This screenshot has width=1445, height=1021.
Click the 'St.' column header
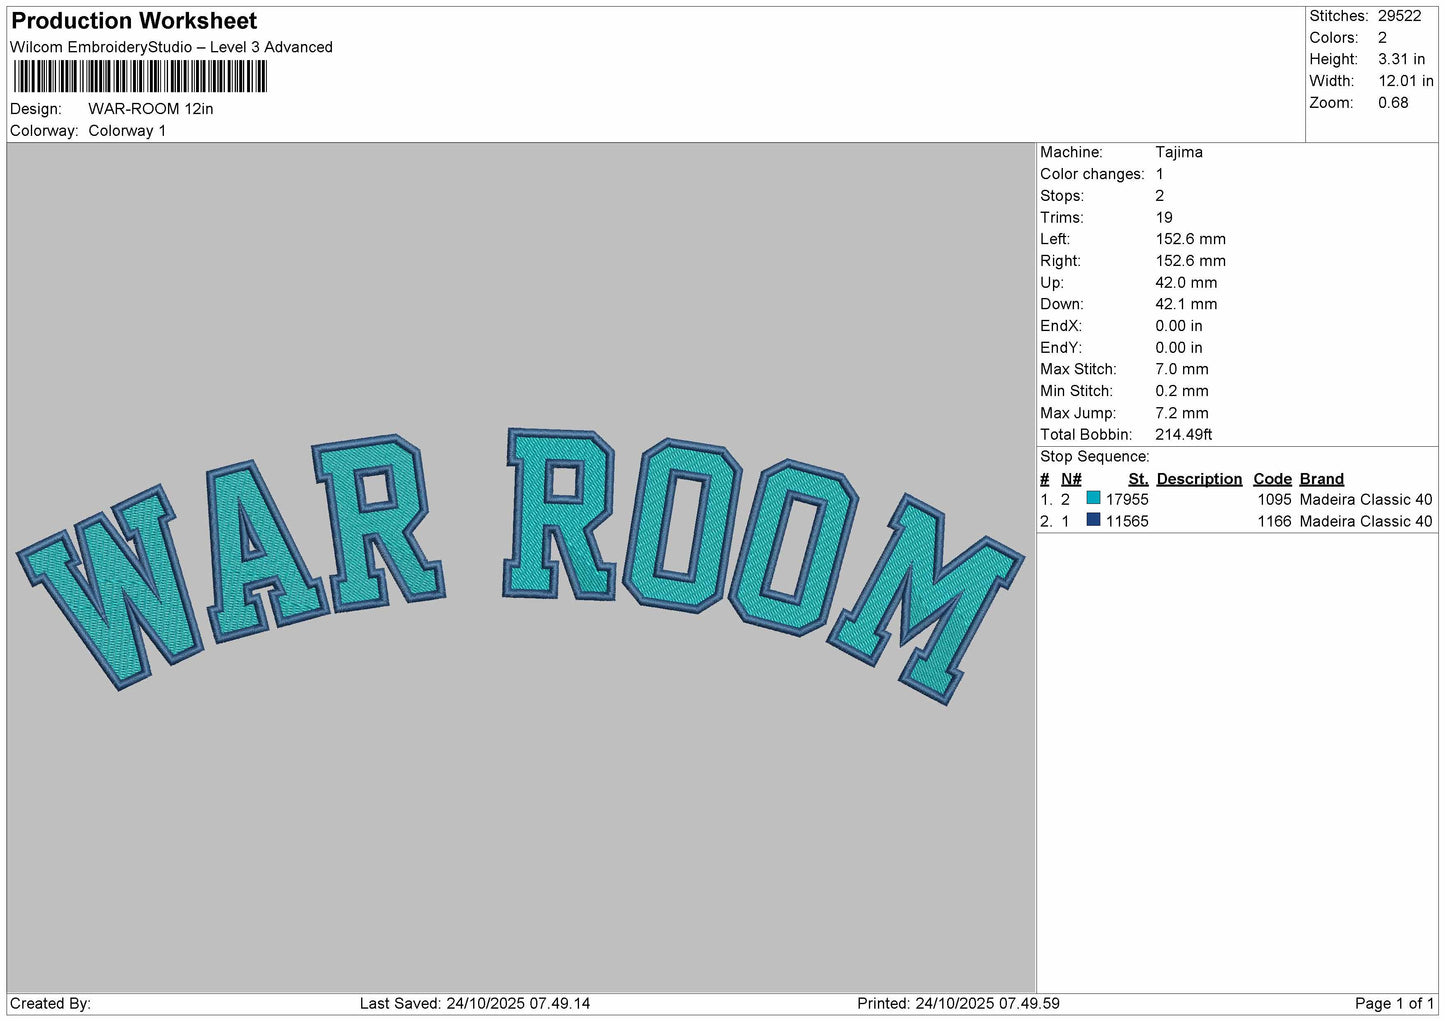[1138, 479]
